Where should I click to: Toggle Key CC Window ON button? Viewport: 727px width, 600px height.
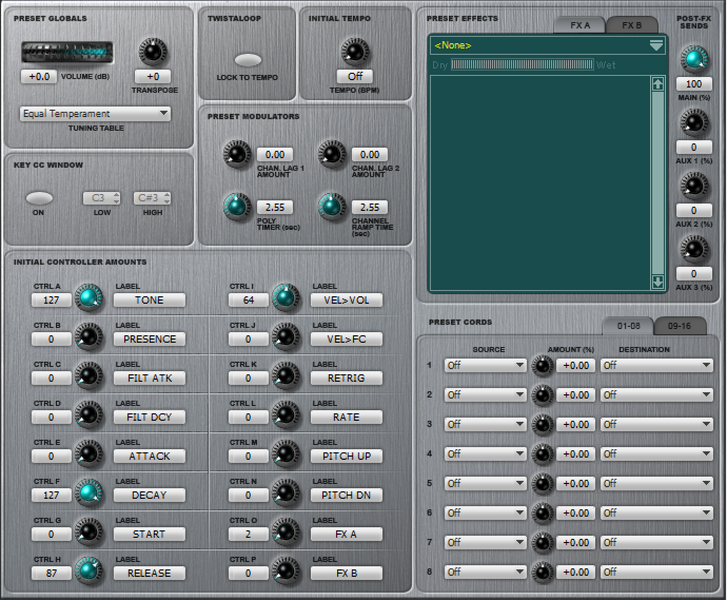[x=39, y=198]
